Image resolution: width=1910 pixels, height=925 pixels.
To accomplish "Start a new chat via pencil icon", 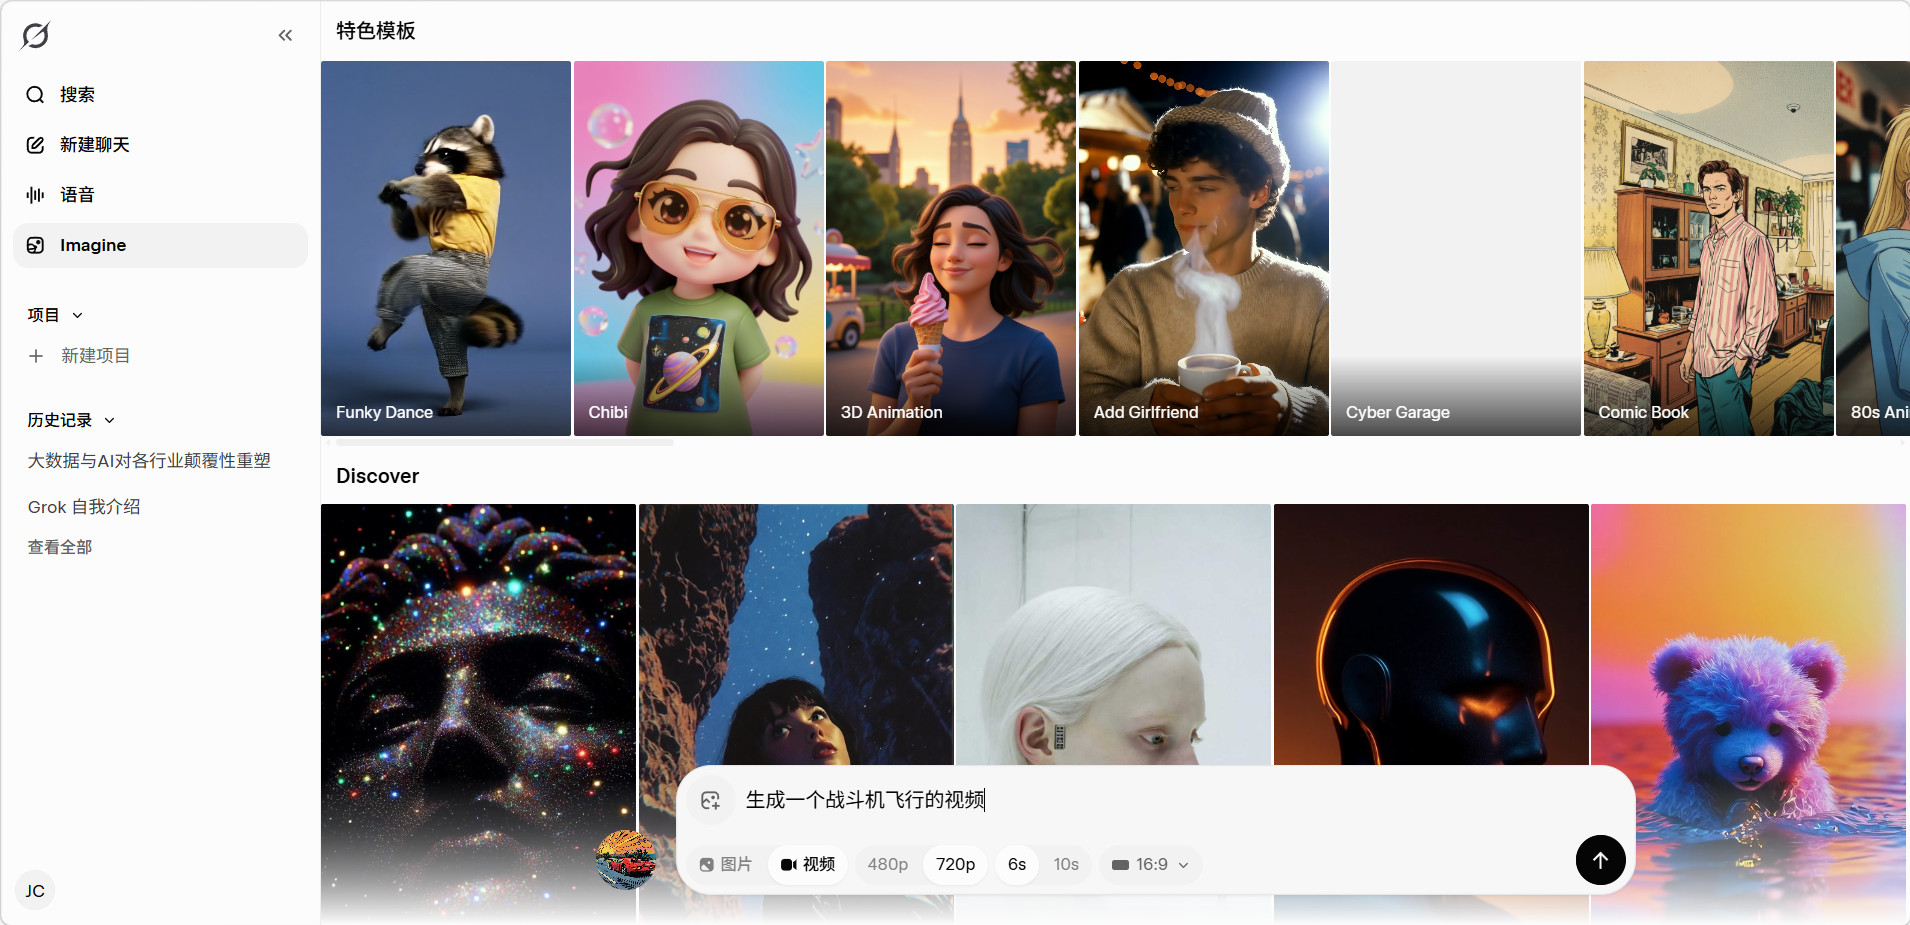I will [35, 145].
